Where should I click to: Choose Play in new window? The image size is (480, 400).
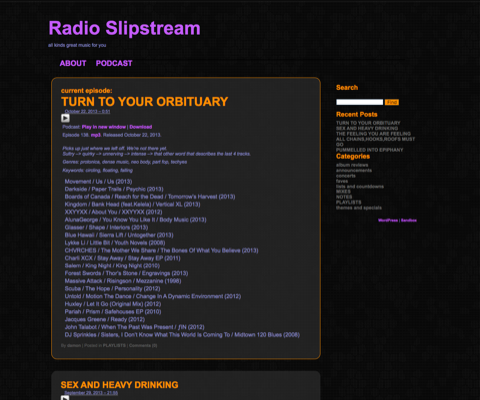pos(104,127)
